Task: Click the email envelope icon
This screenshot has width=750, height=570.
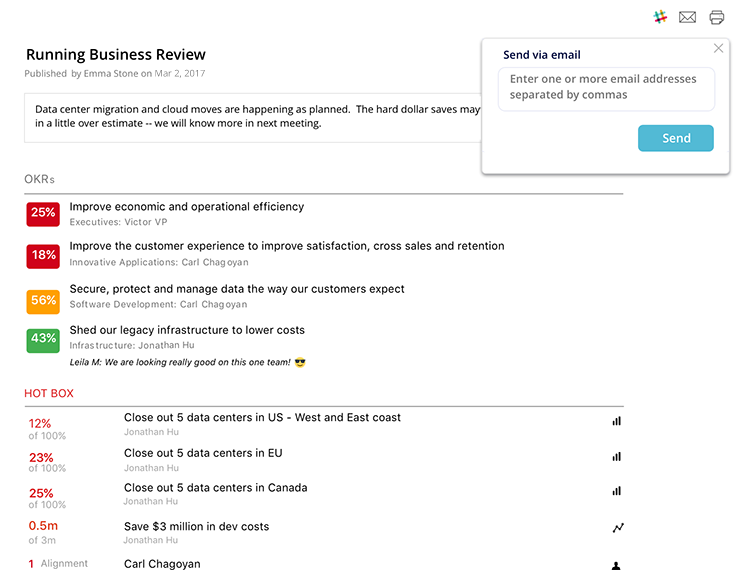Action: [687, 17]
